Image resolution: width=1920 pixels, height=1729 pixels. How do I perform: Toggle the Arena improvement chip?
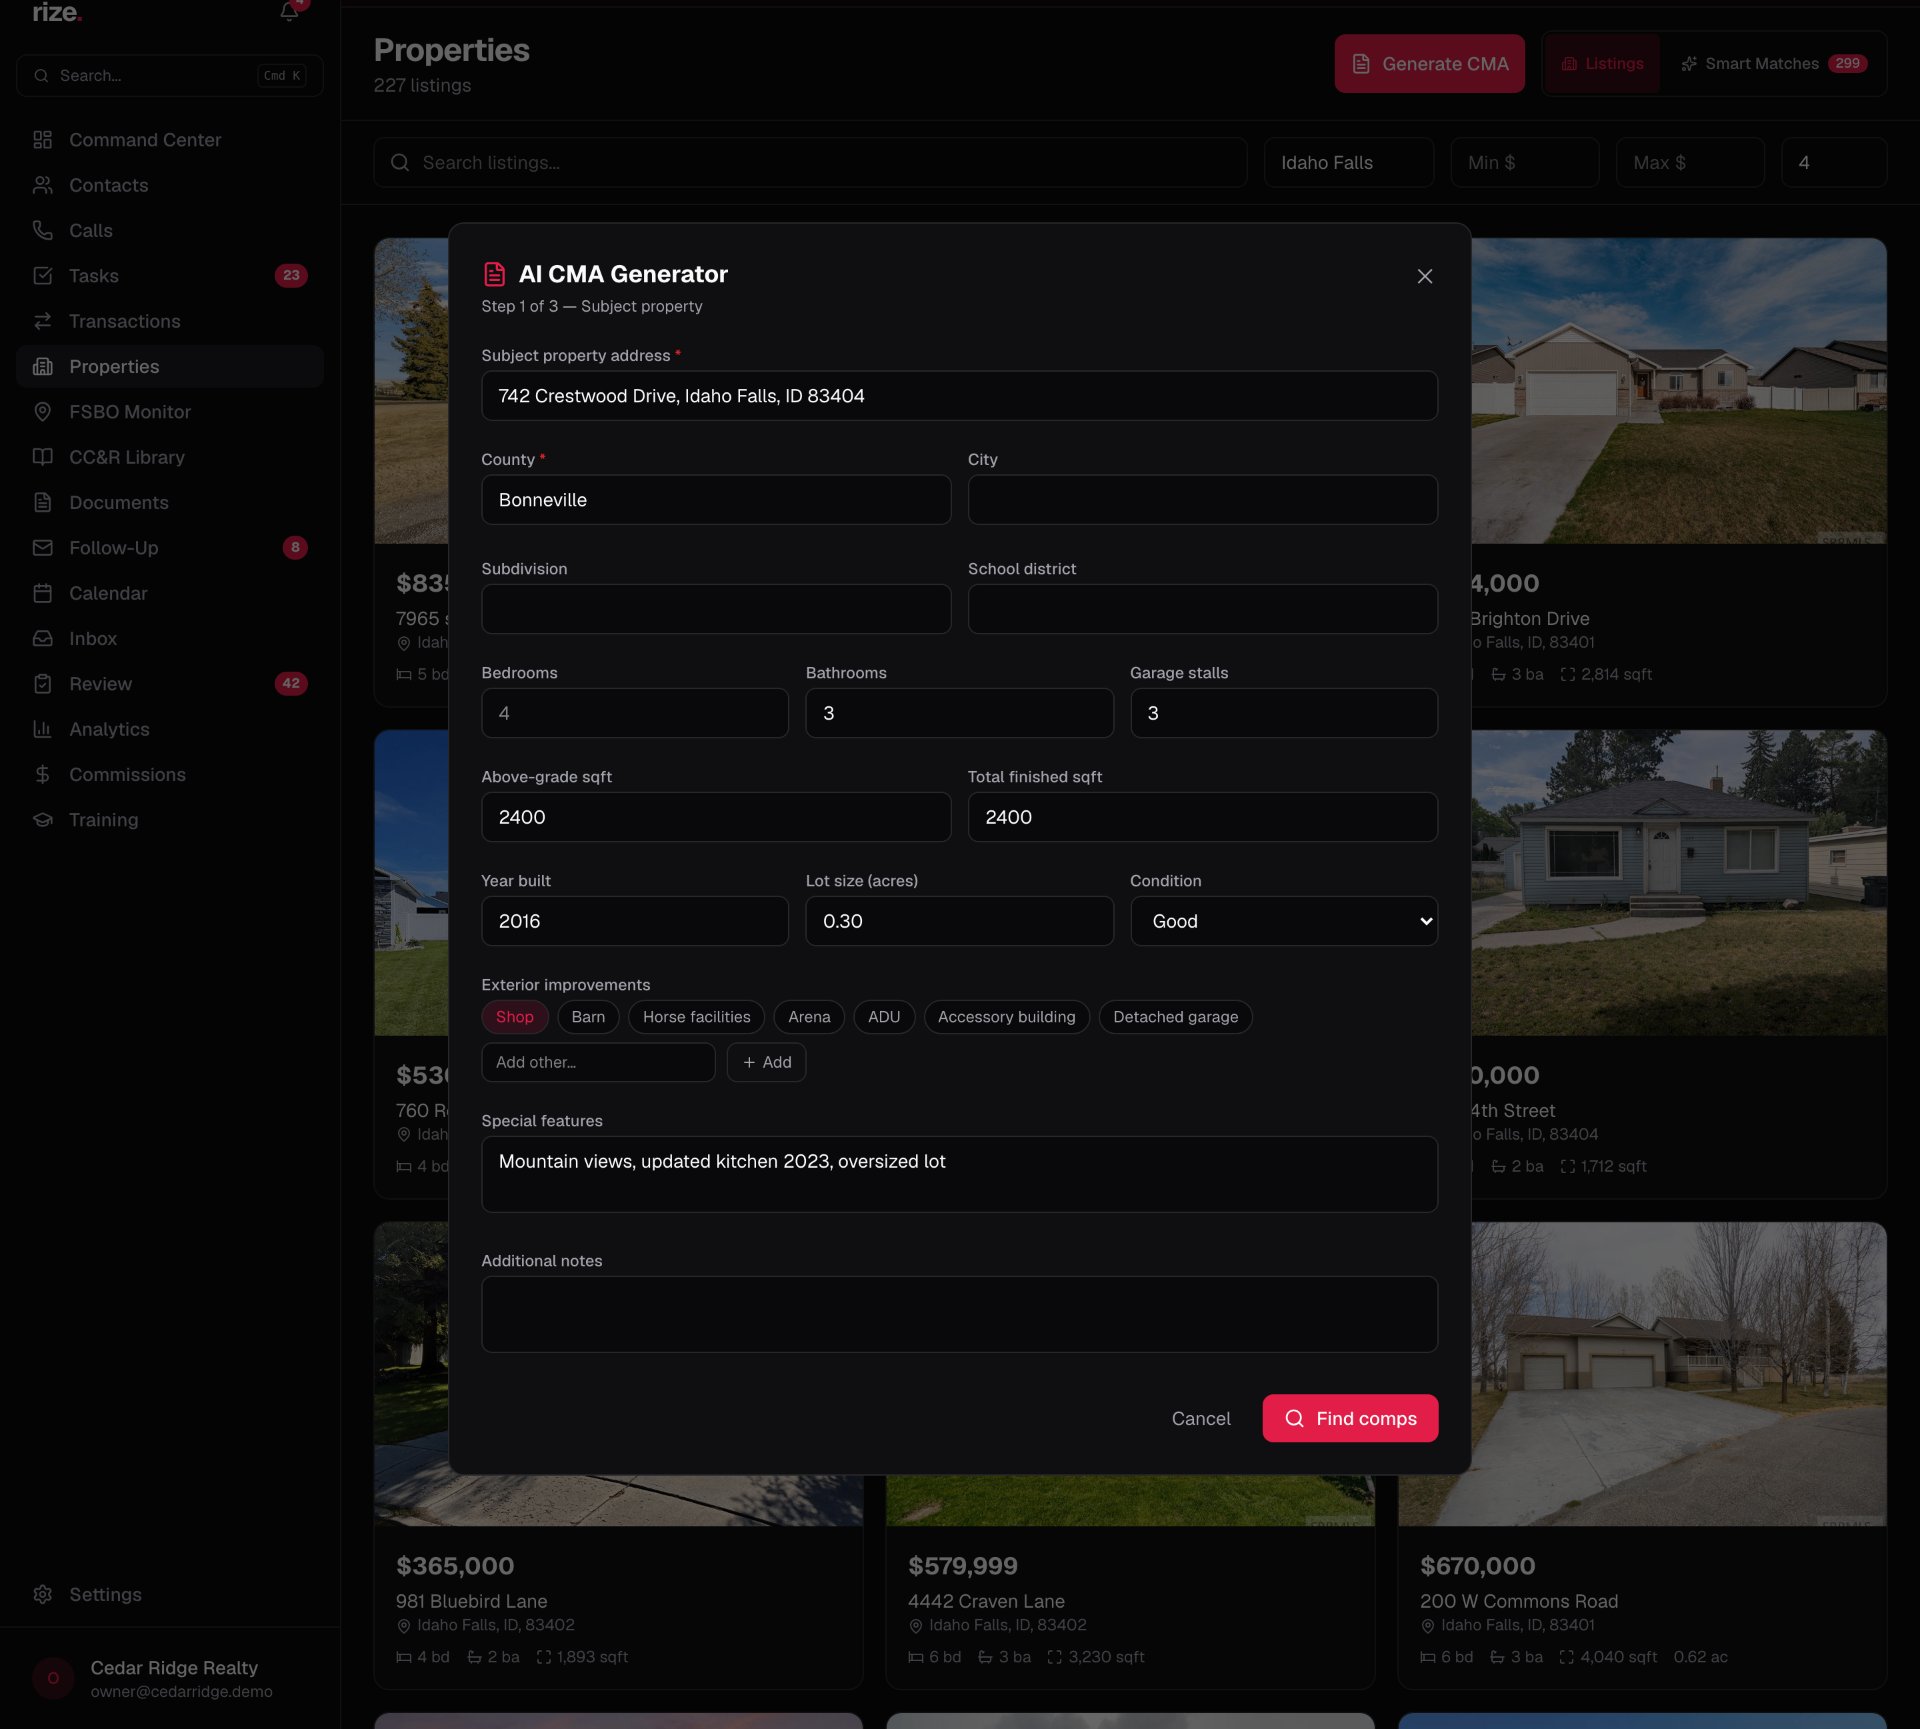tap(809, 1017)
